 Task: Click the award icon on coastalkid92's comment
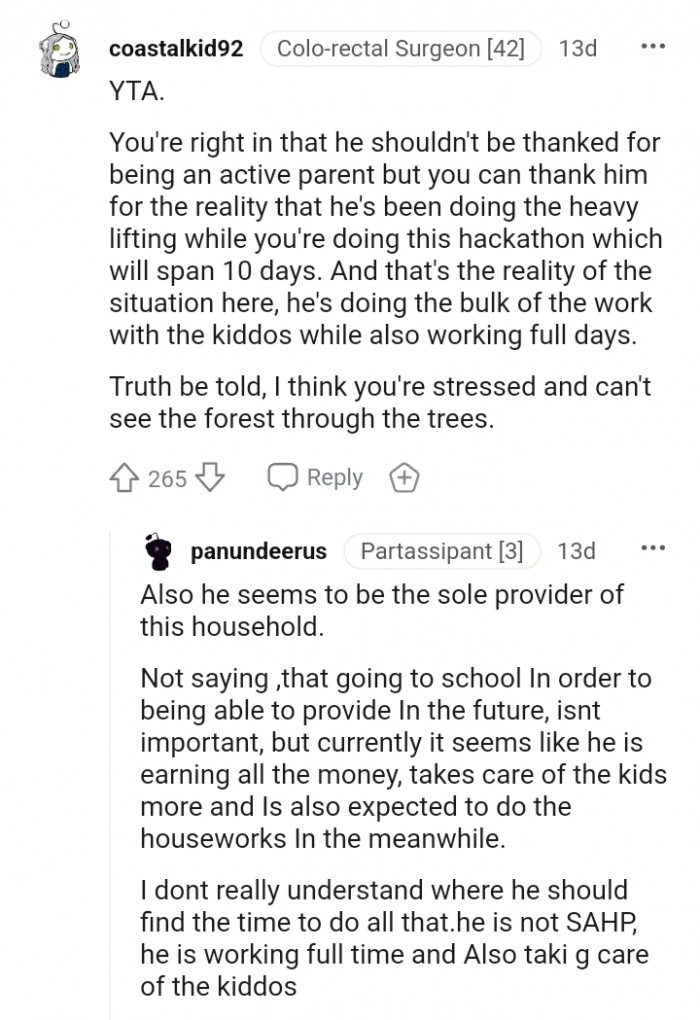(x=403, y=478)
